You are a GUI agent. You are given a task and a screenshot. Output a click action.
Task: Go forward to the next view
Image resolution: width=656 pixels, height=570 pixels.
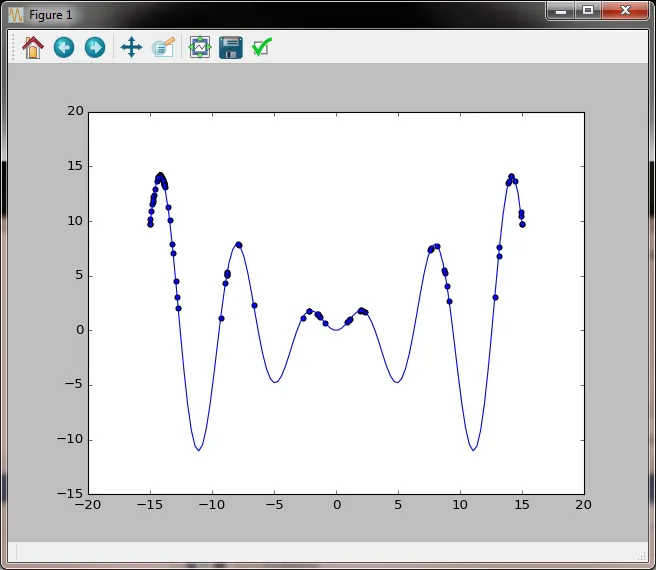pos(95,47)
